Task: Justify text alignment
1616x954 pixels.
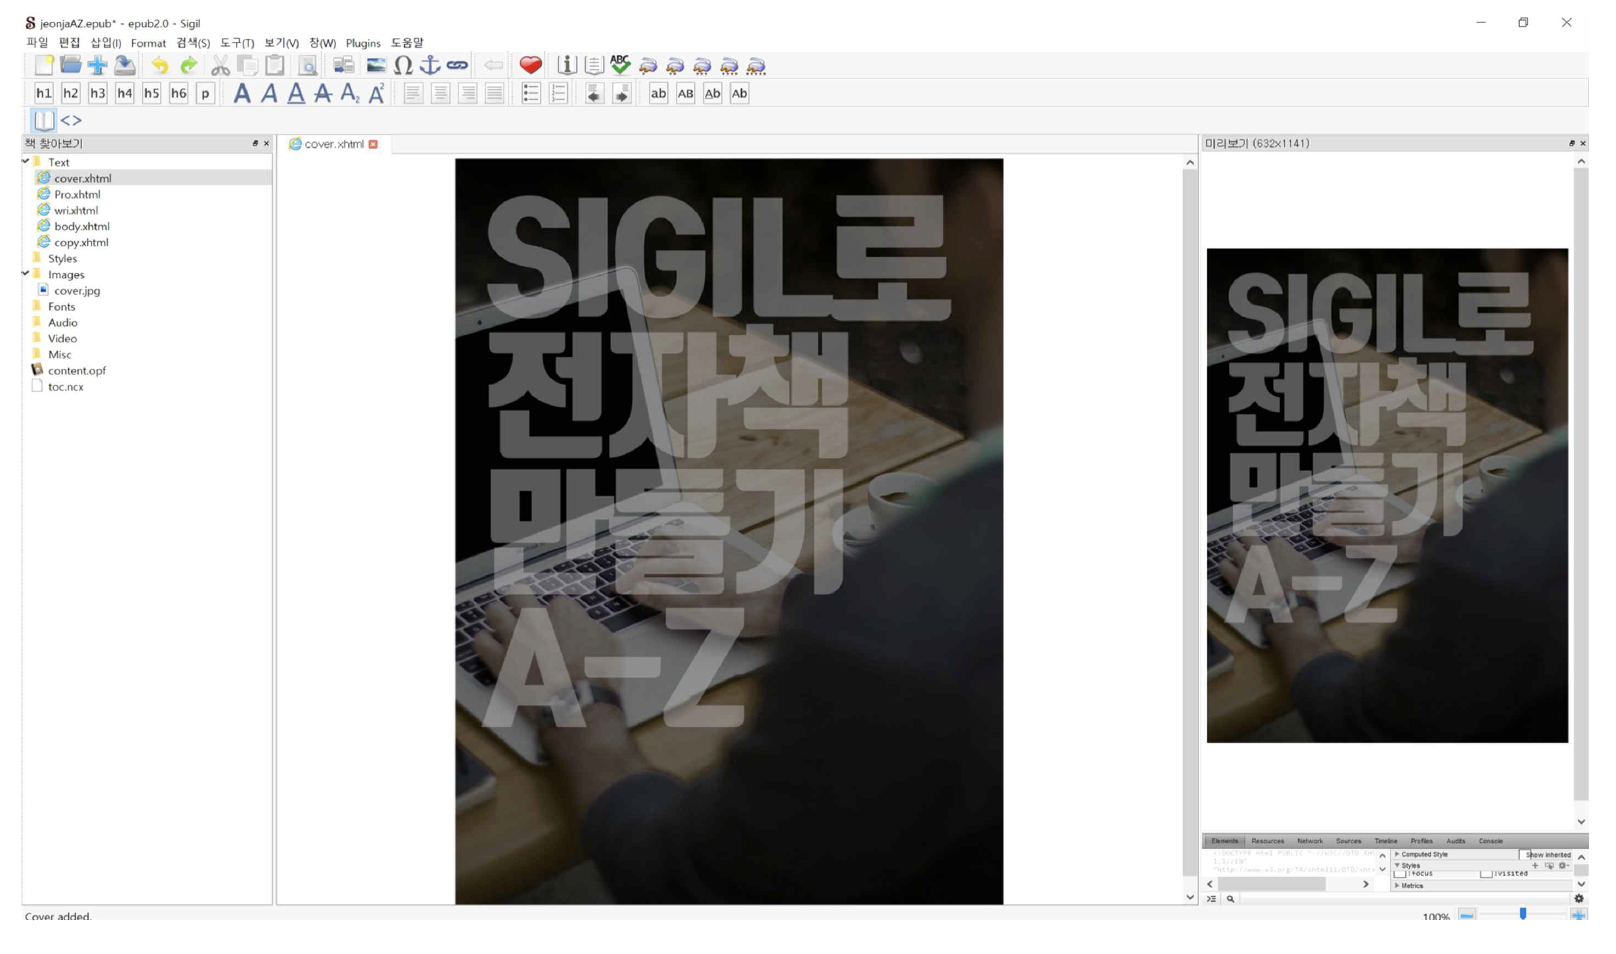Action: pos(495,93)
